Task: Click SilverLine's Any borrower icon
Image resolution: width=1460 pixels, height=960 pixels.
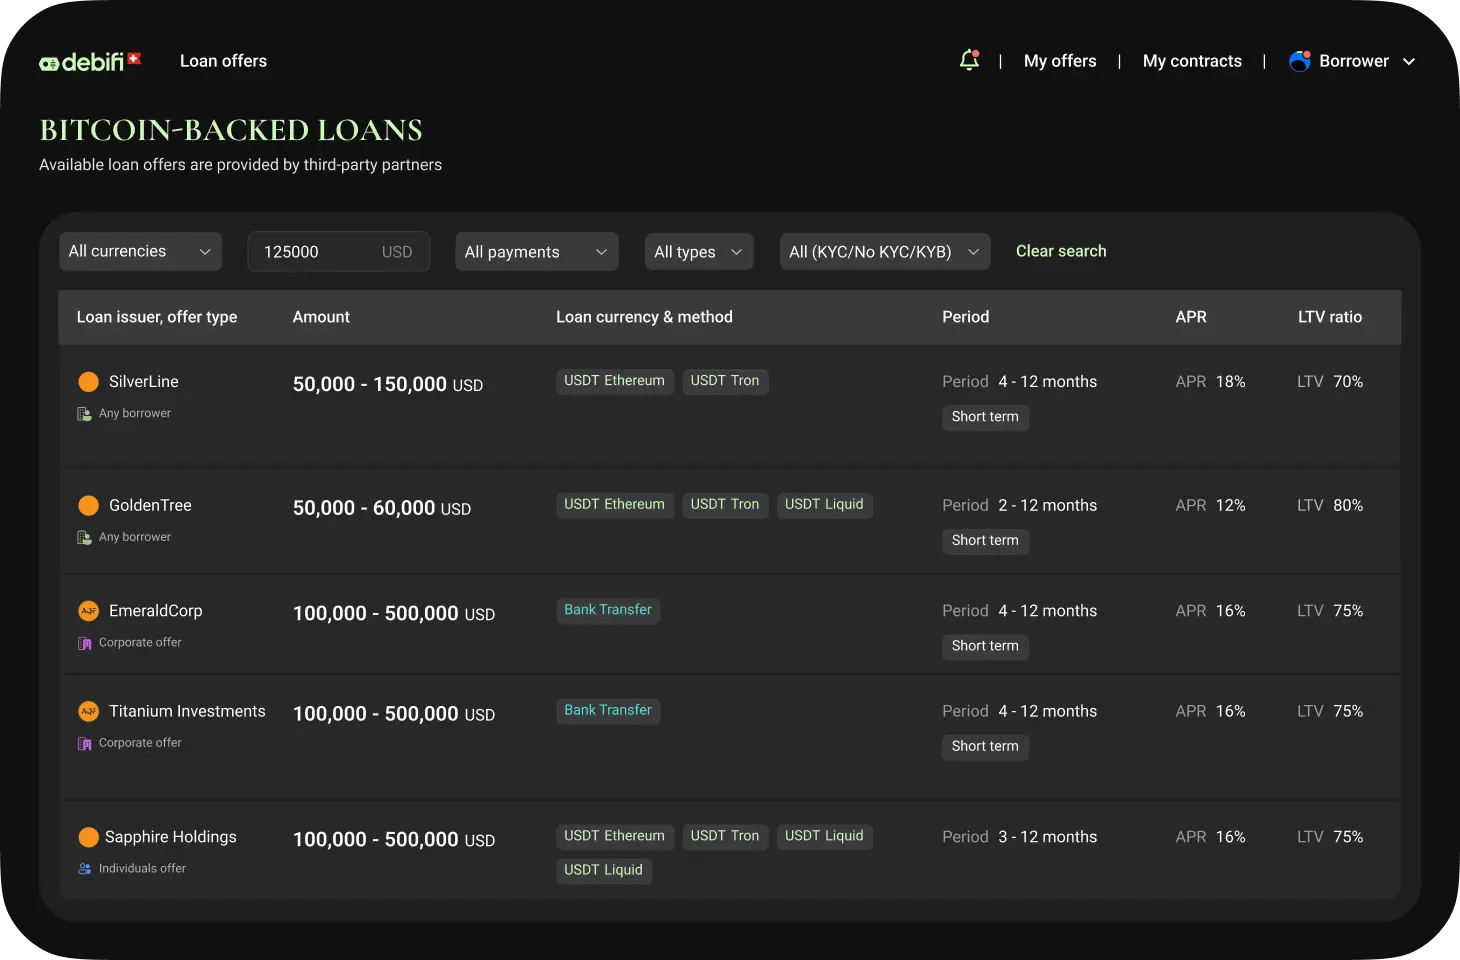Action: pos(85,414)
